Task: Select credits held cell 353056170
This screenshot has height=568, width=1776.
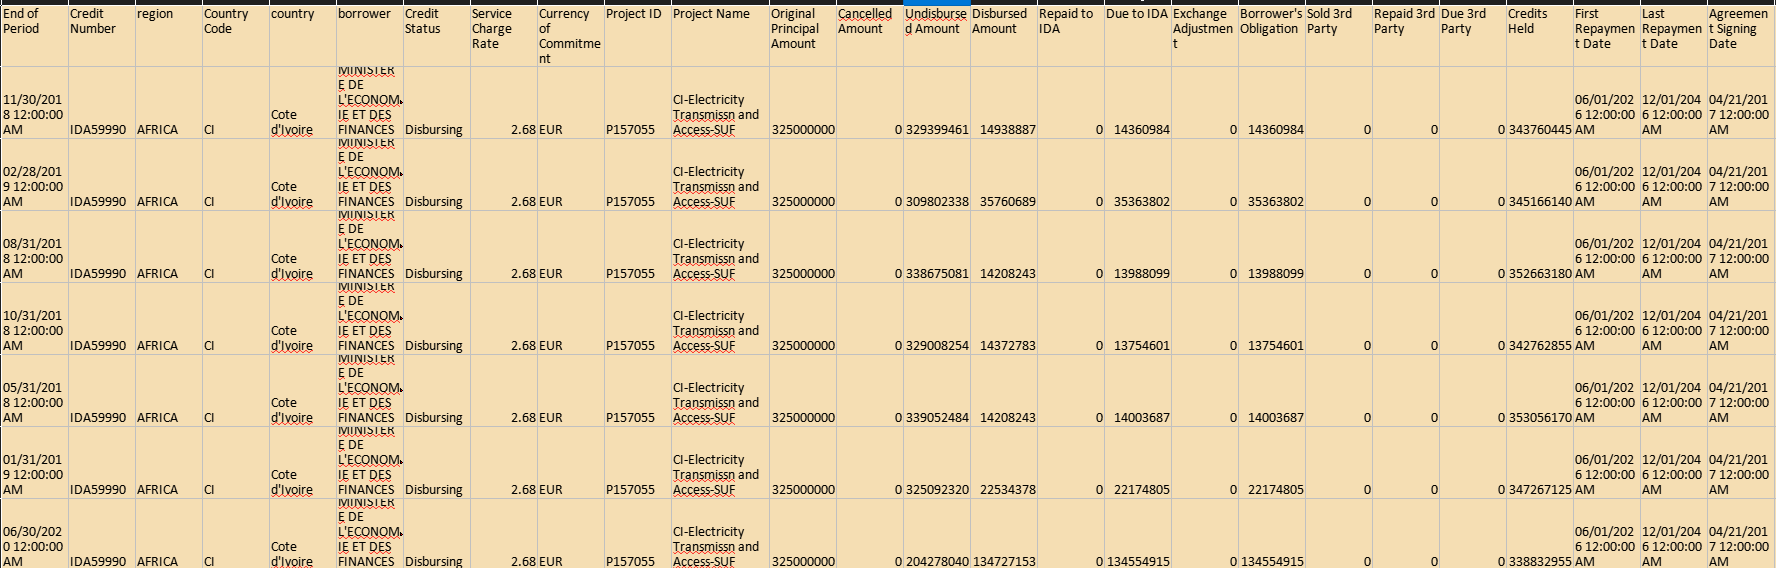Action: pyautogui.click(x=1539, y=391)
